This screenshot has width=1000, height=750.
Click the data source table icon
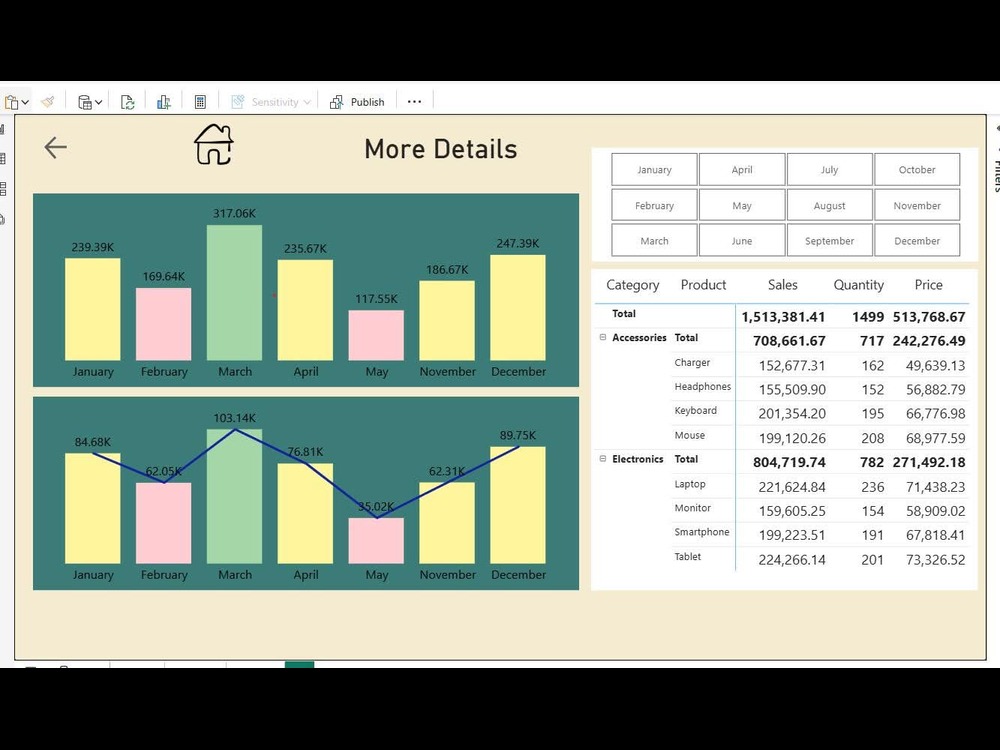coord(84,102)
